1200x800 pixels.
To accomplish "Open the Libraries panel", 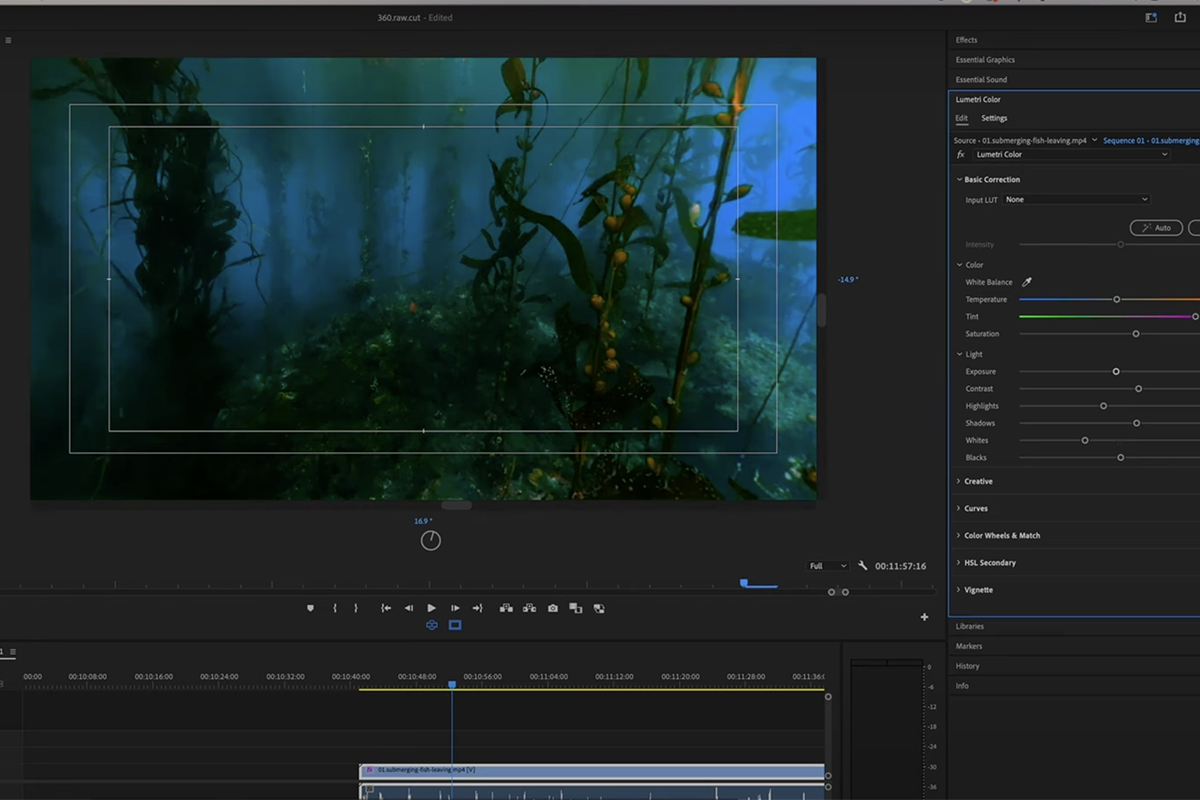I will point(970,626).
